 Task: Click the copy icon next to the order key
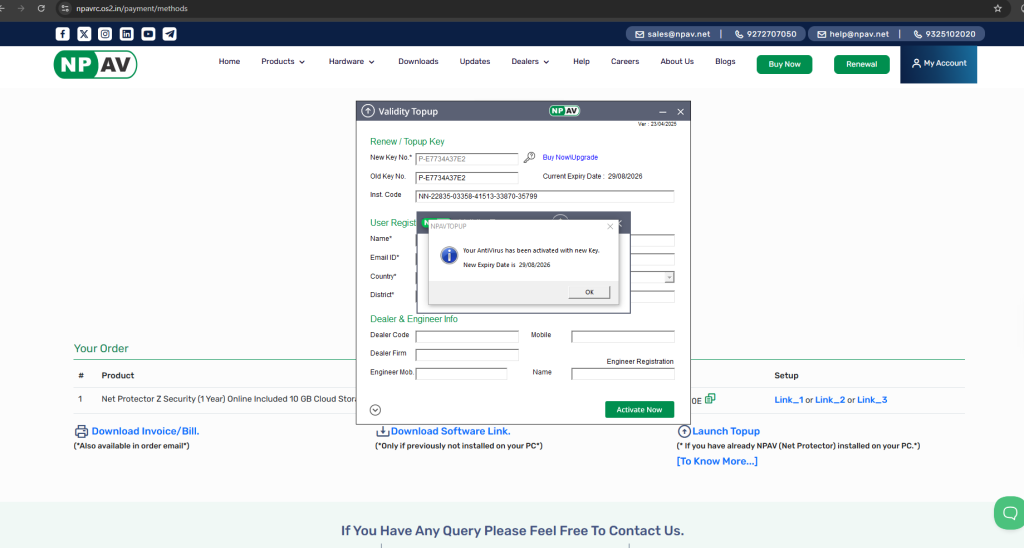[710, 399]
